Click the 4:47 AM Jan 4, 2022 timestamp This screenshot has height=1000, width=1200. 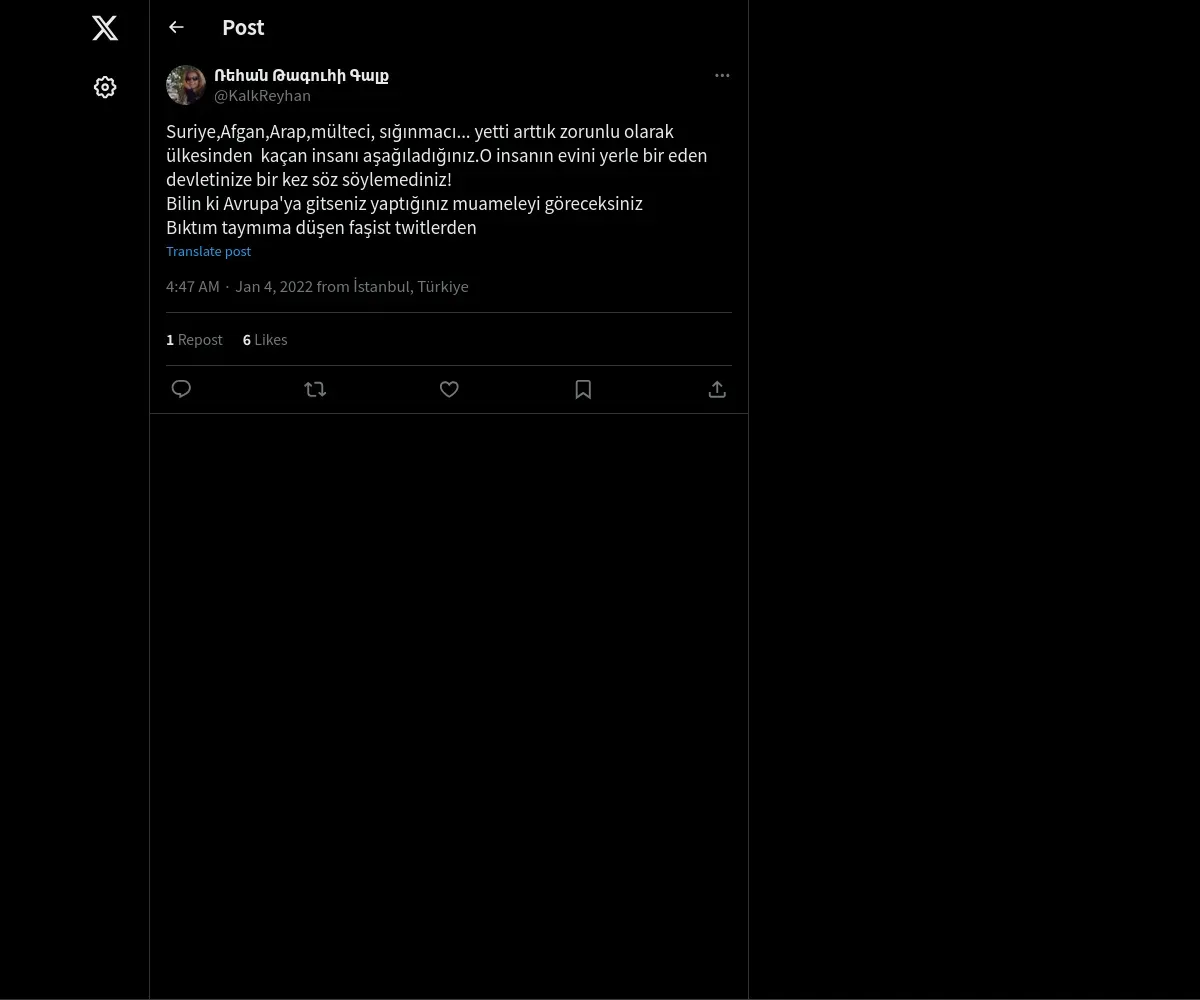click(239, 287)
